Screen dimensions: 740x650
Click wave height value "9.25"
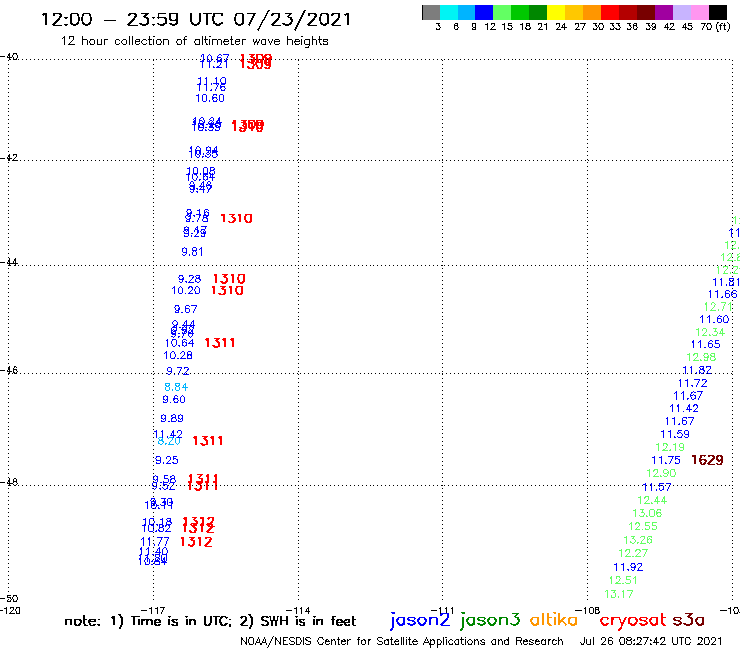click(x=167, y=460)
